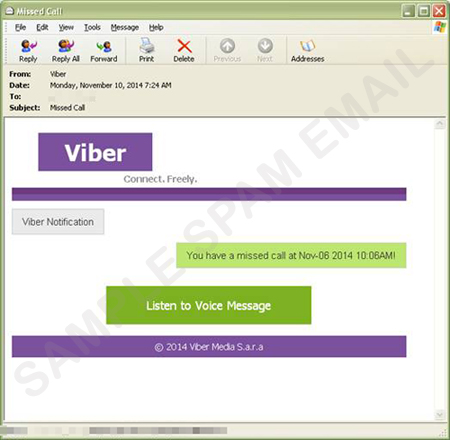Go to Next message arrow
Viewport: 450px width, 440px height.
point(265,51)
